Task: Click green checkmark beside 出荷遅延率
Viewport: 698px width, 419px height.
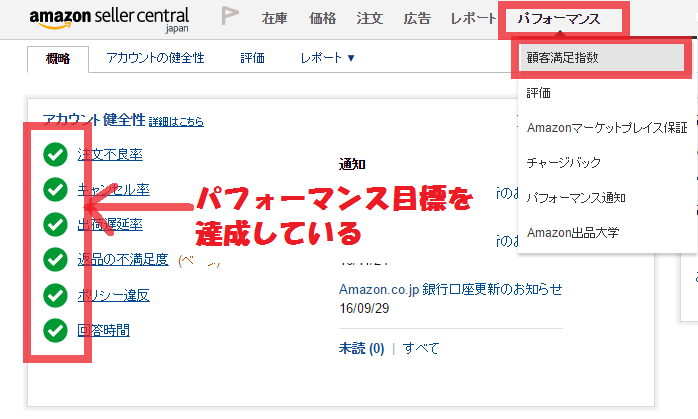Action: 55,224
